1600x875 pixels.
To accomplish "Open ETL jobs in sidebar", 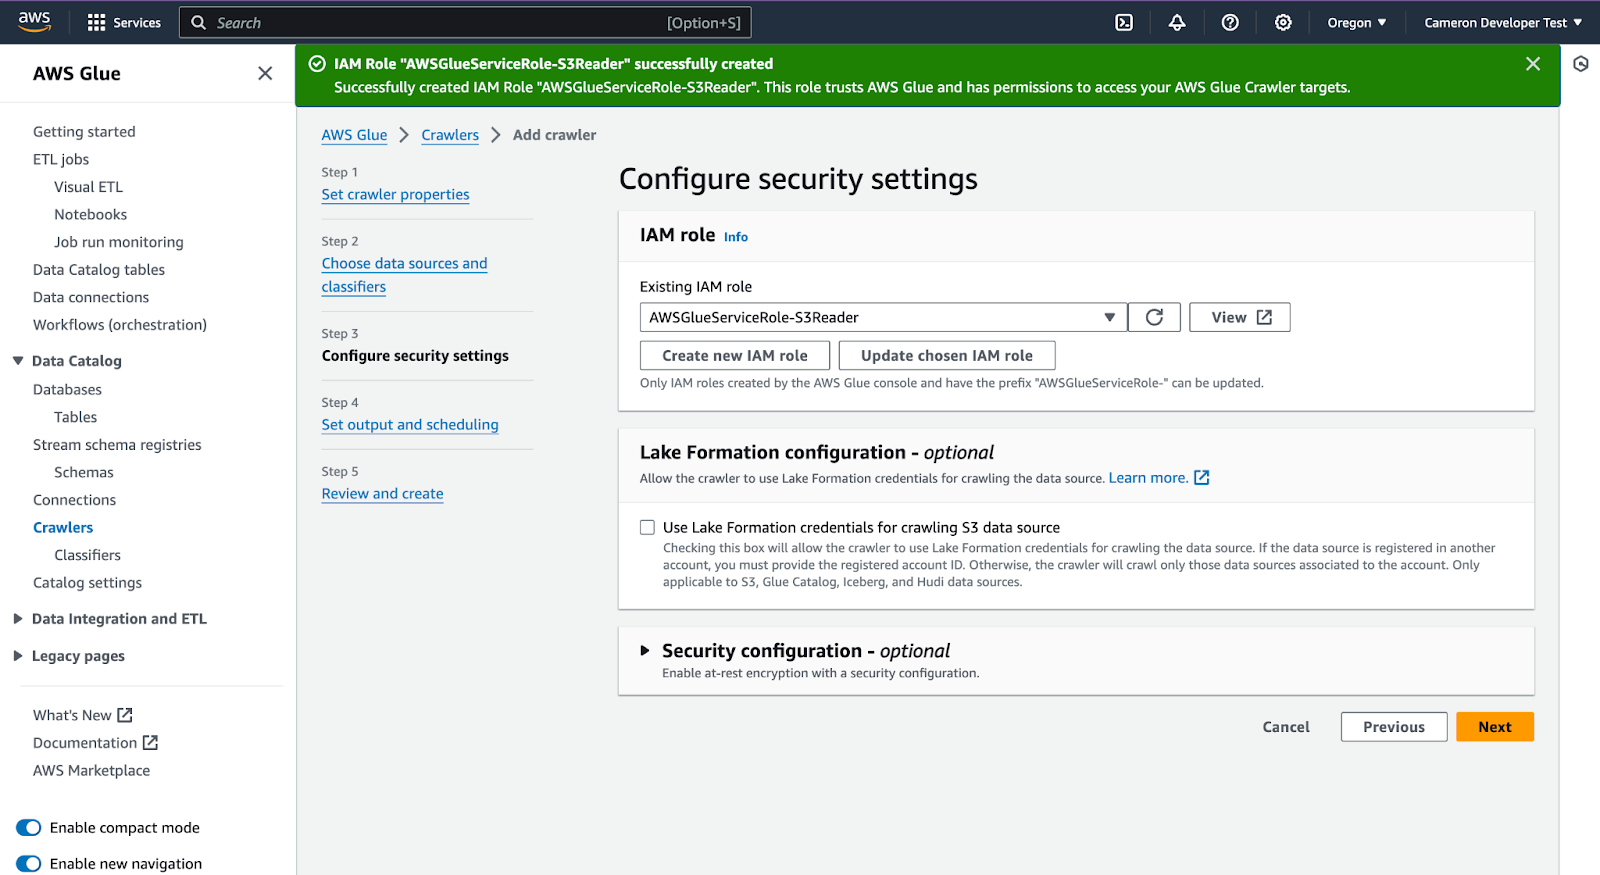I will pyautogui.click(x=61, y=159).
